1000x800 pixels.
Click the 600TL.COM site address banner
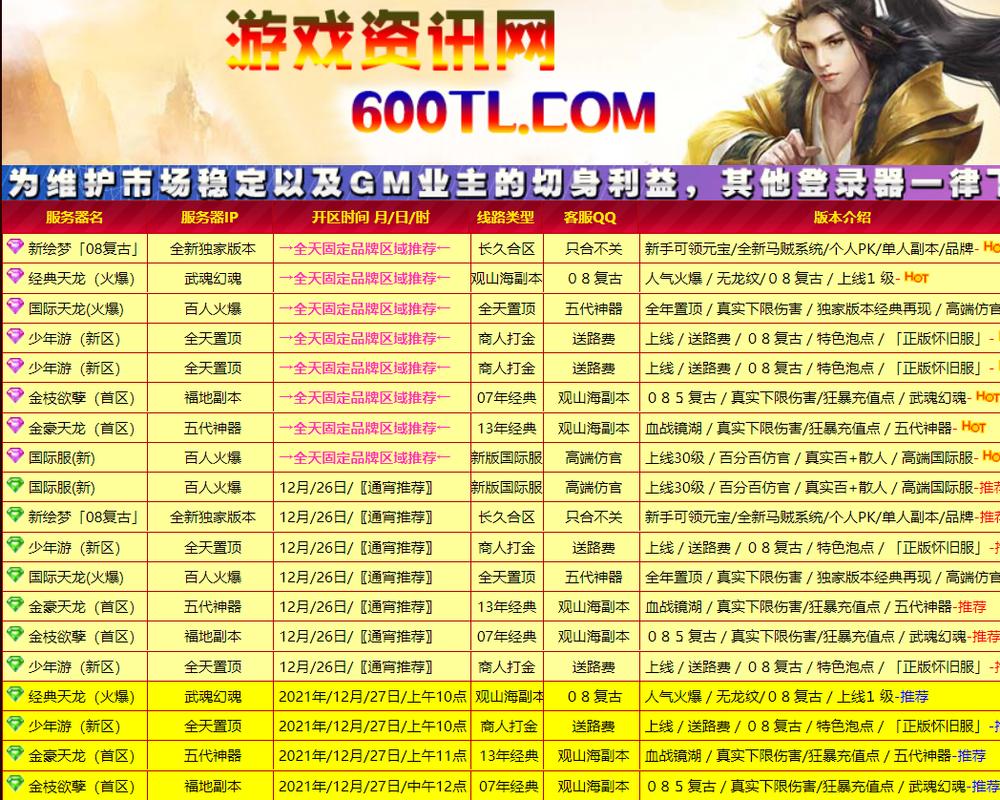point(503,112)
